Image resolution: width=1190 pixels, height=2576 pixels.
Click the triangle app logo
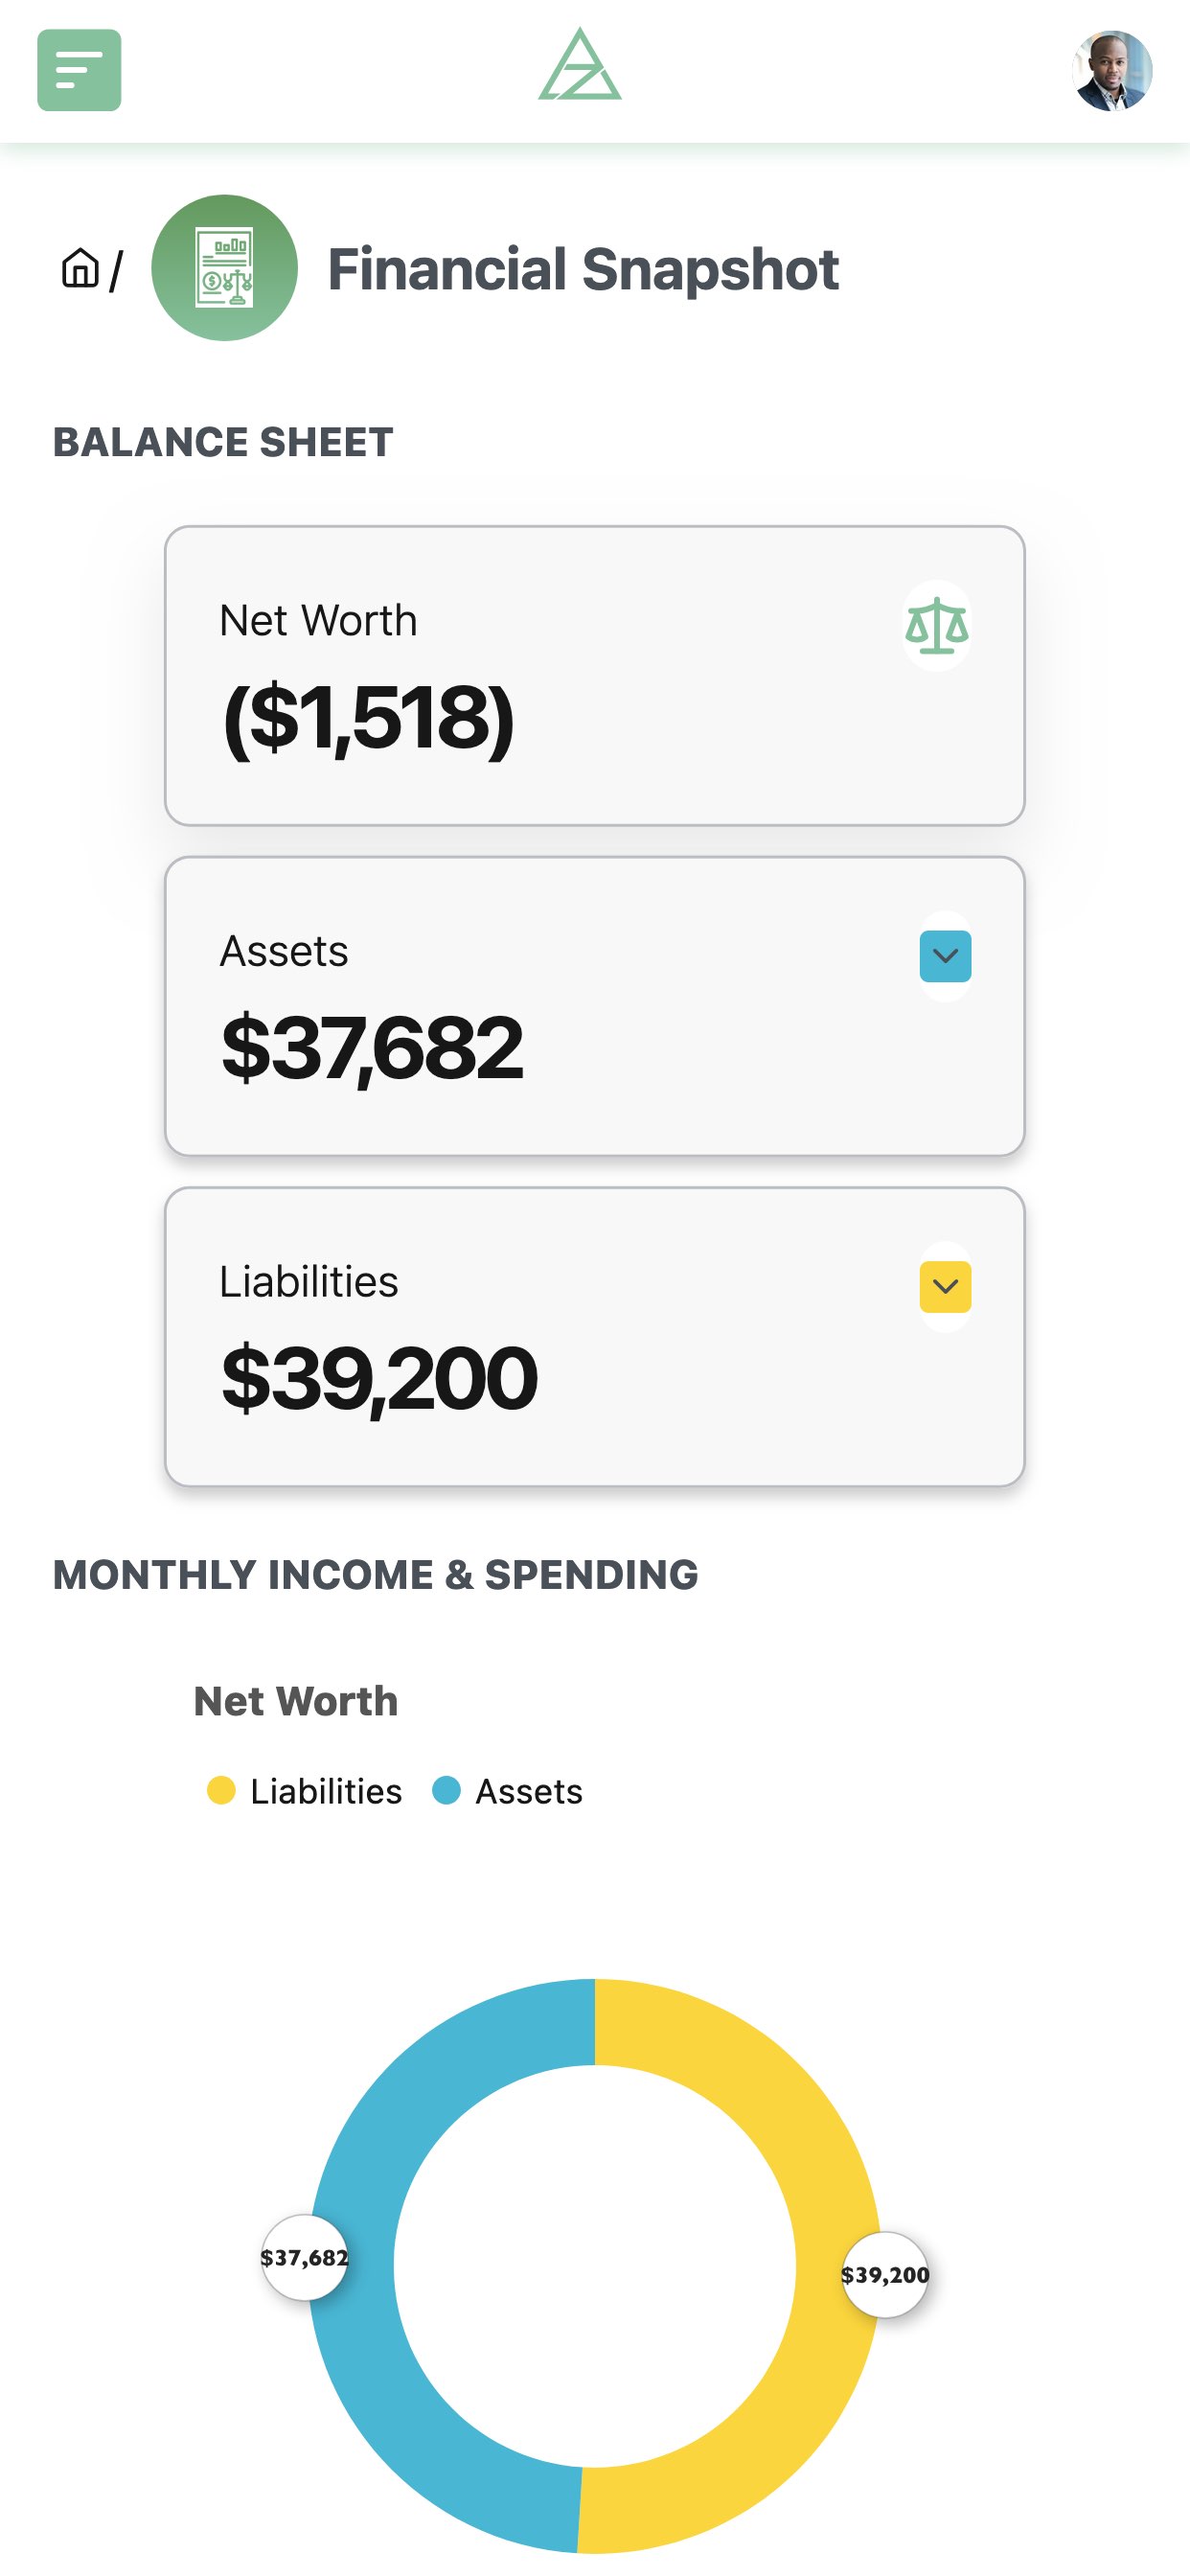(x=580, y=65)
